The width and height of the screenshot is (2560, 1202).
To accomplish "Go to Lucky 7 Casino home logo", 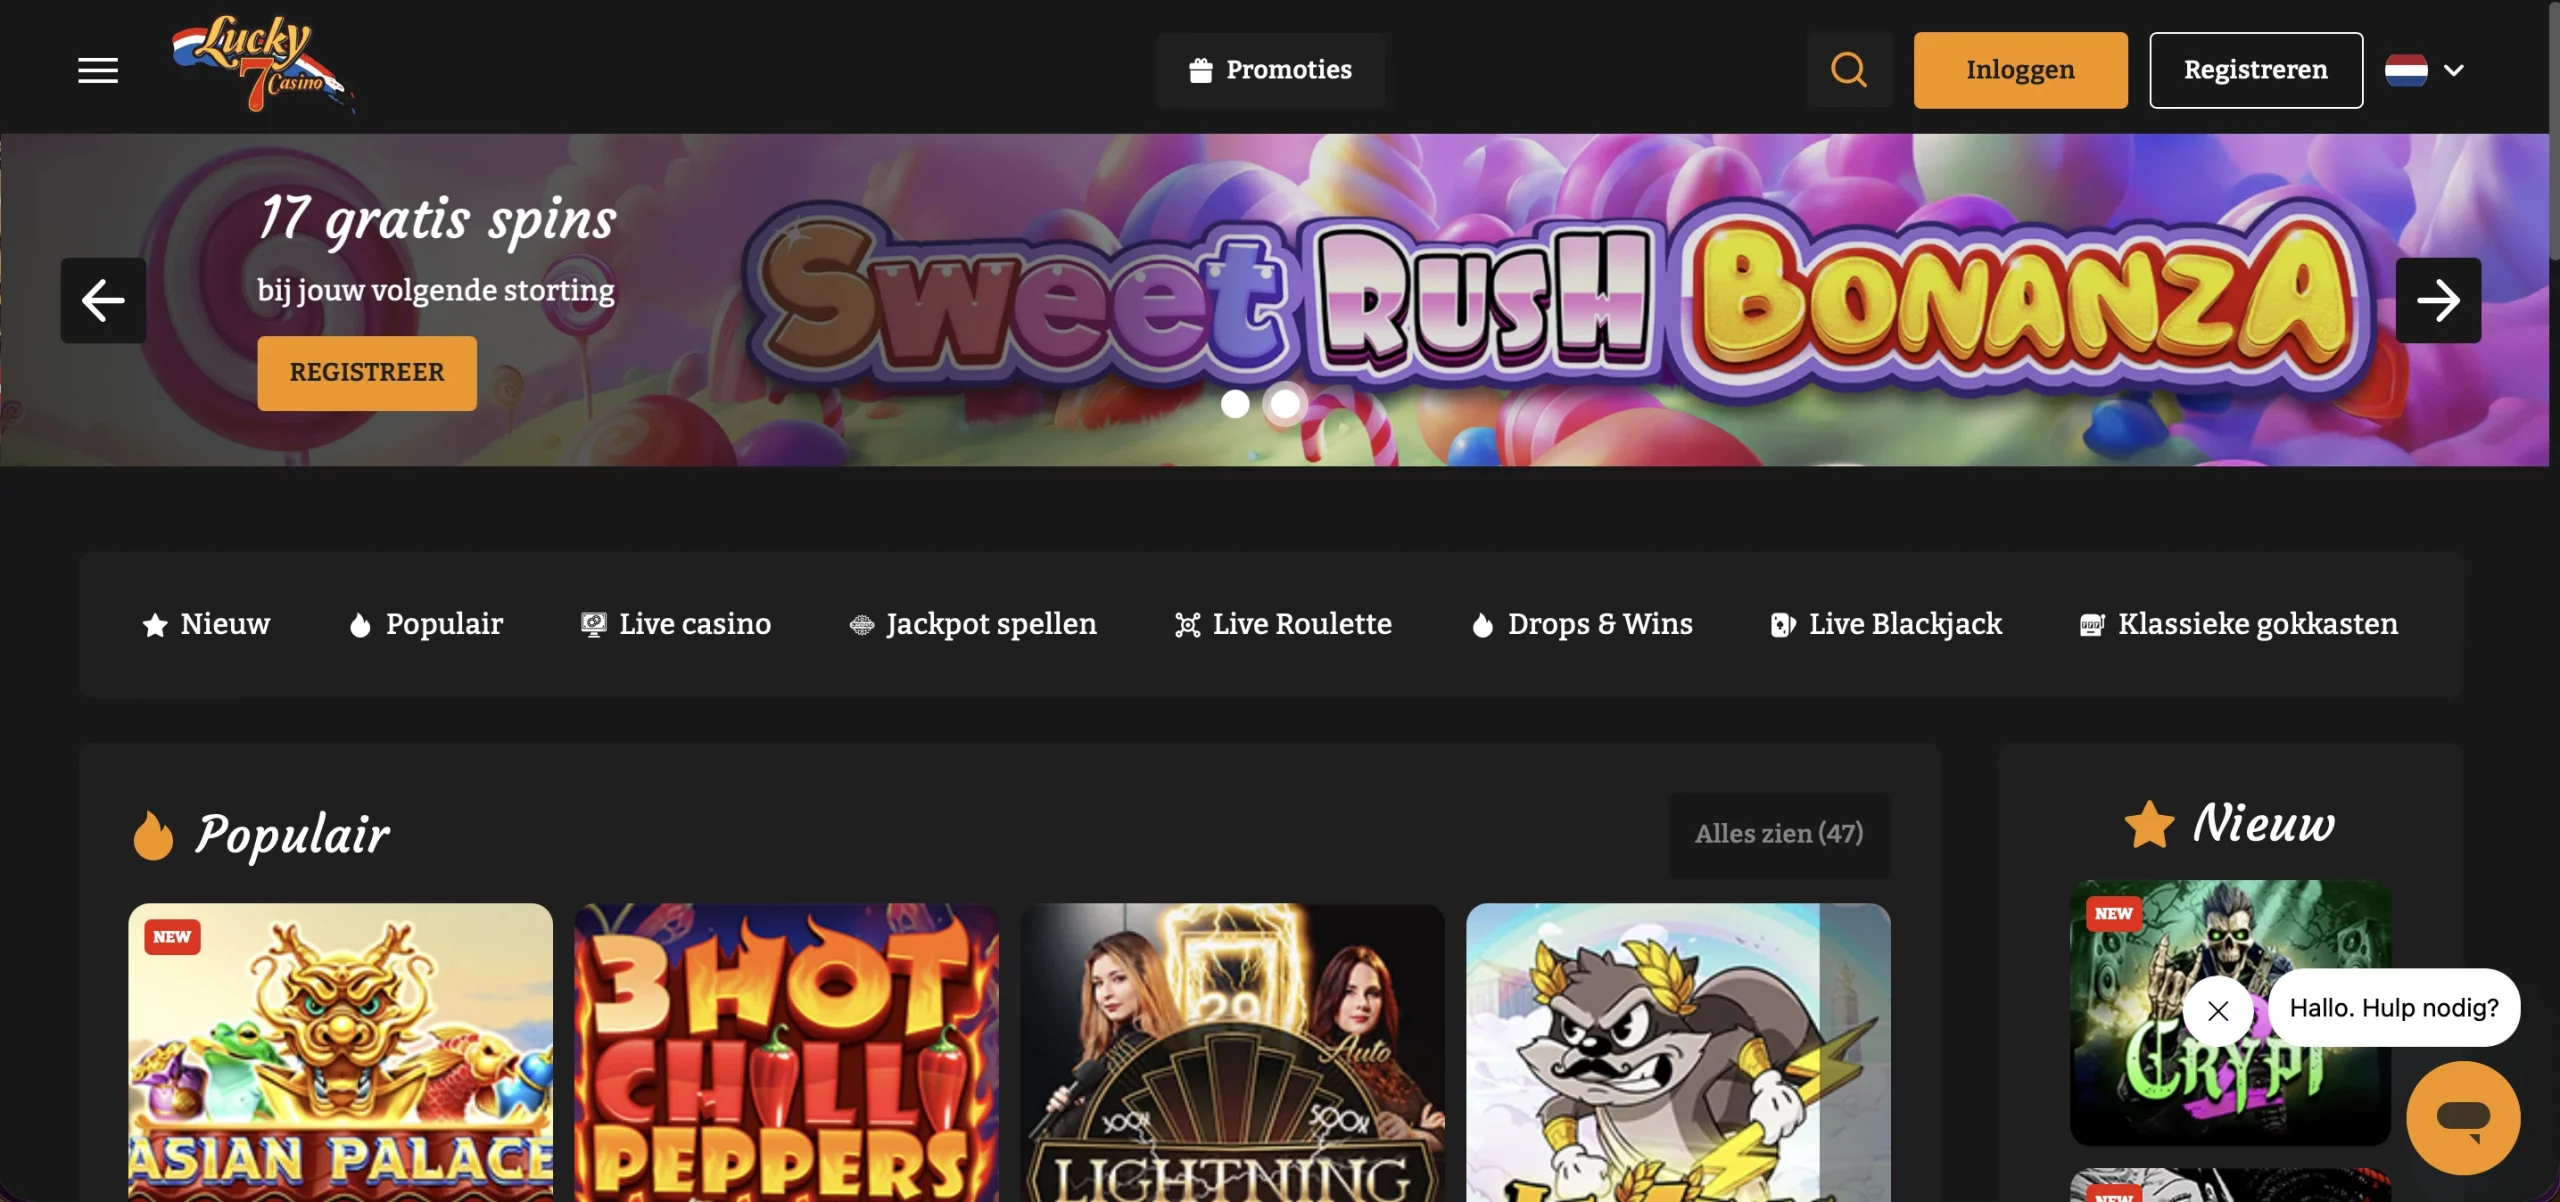I will [x=263, y=64].
